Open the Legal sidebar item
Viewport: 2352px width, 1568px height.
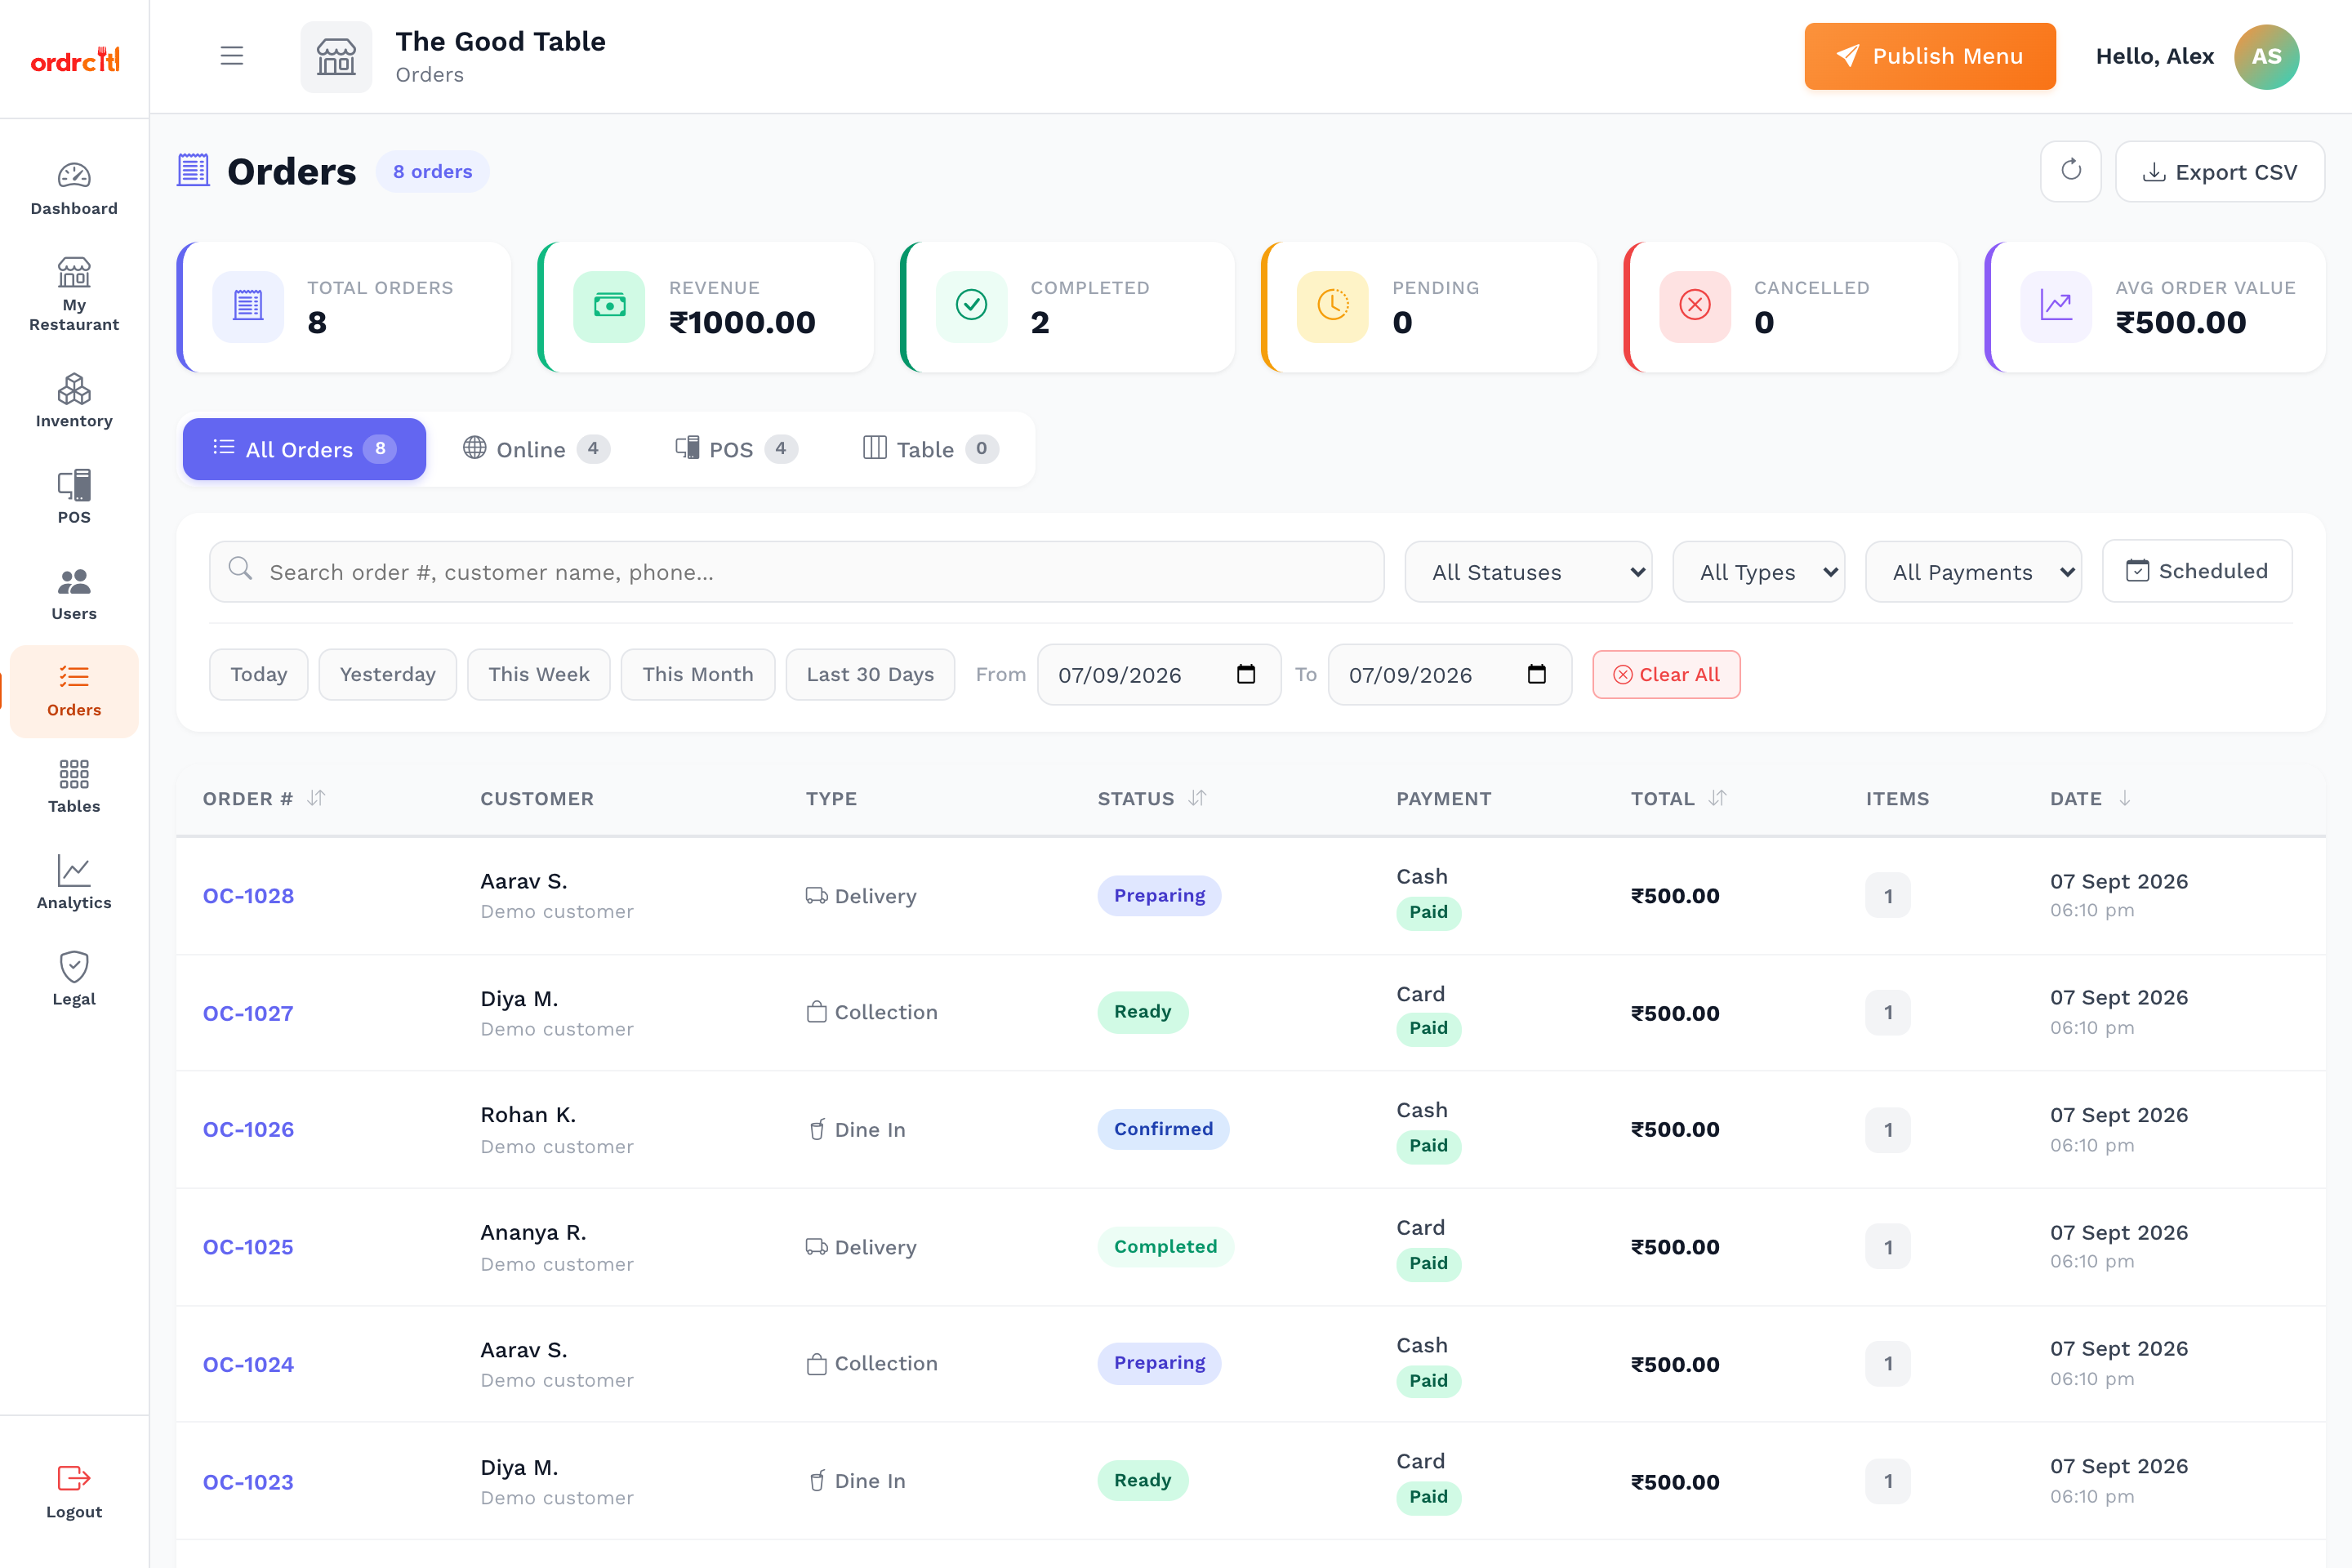[74, 979]
